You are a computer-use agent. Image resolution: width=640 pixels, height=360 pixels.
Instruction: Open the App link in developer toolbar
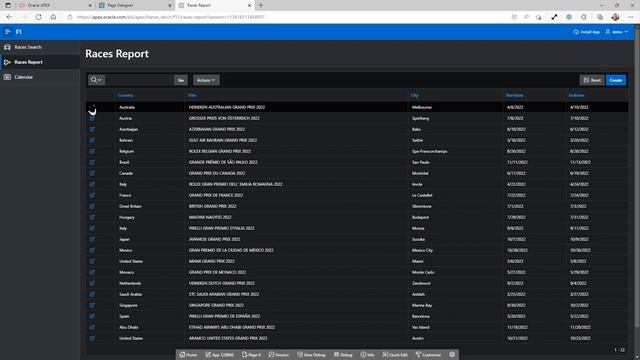[x=220, y=355]
